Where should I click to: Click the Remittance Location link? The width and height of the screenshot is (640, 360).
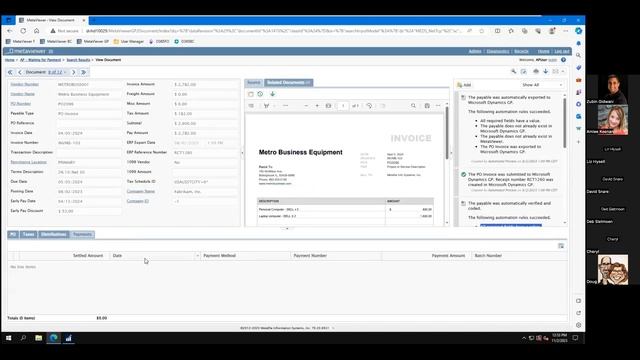point(29,162)
